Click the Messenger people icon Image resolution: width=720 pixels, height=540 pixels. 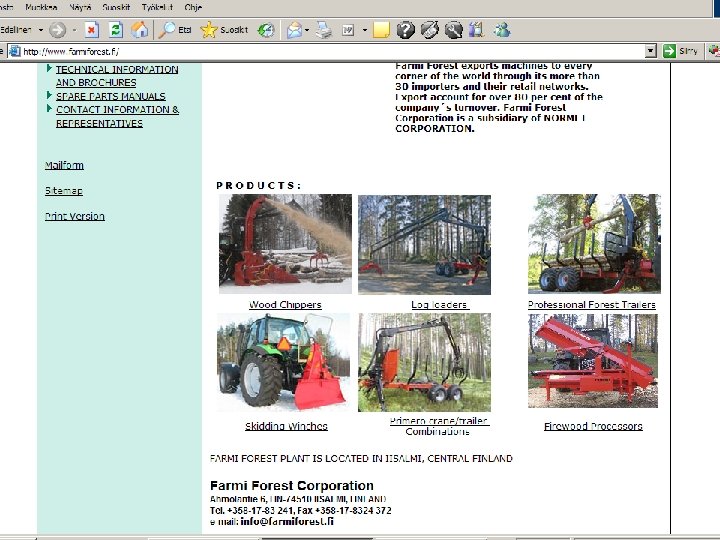(x=501, y=30)
